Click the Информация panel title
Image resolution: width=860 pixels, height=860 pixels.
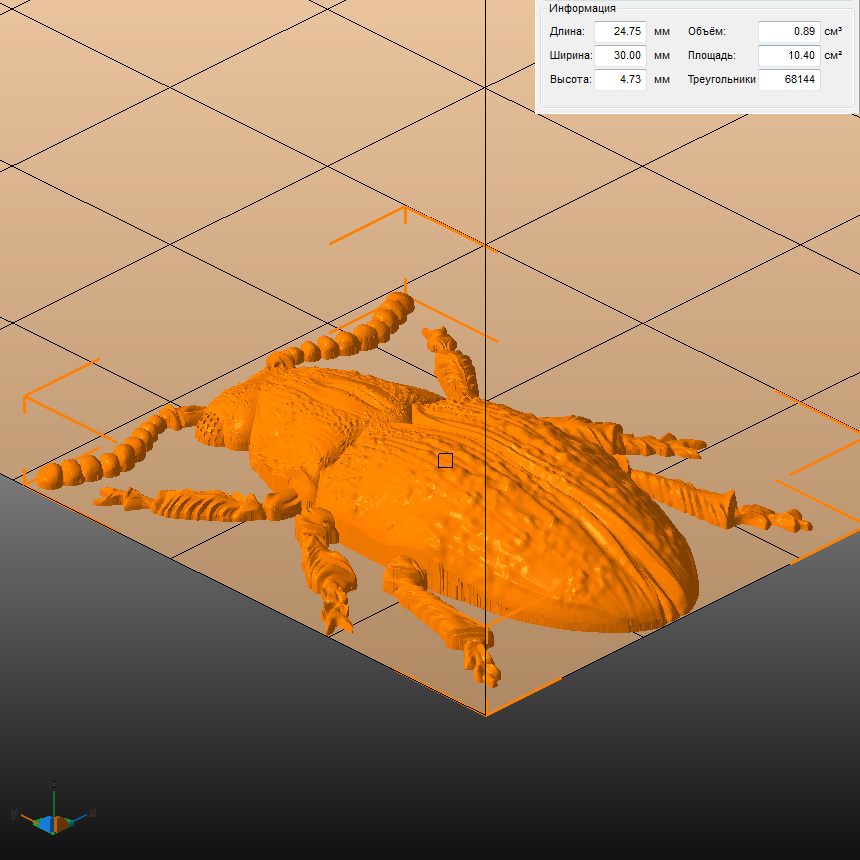coord(582,8)
